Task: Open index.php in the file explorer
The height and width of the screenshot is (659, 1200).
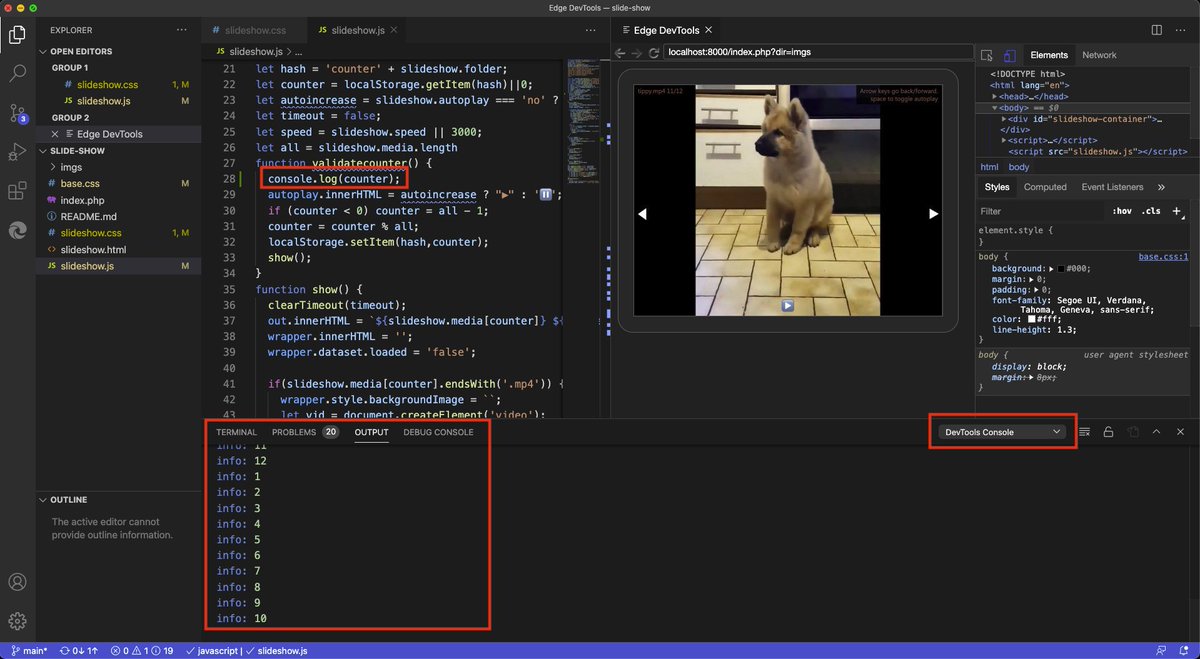Action: (x=82, y=200)
